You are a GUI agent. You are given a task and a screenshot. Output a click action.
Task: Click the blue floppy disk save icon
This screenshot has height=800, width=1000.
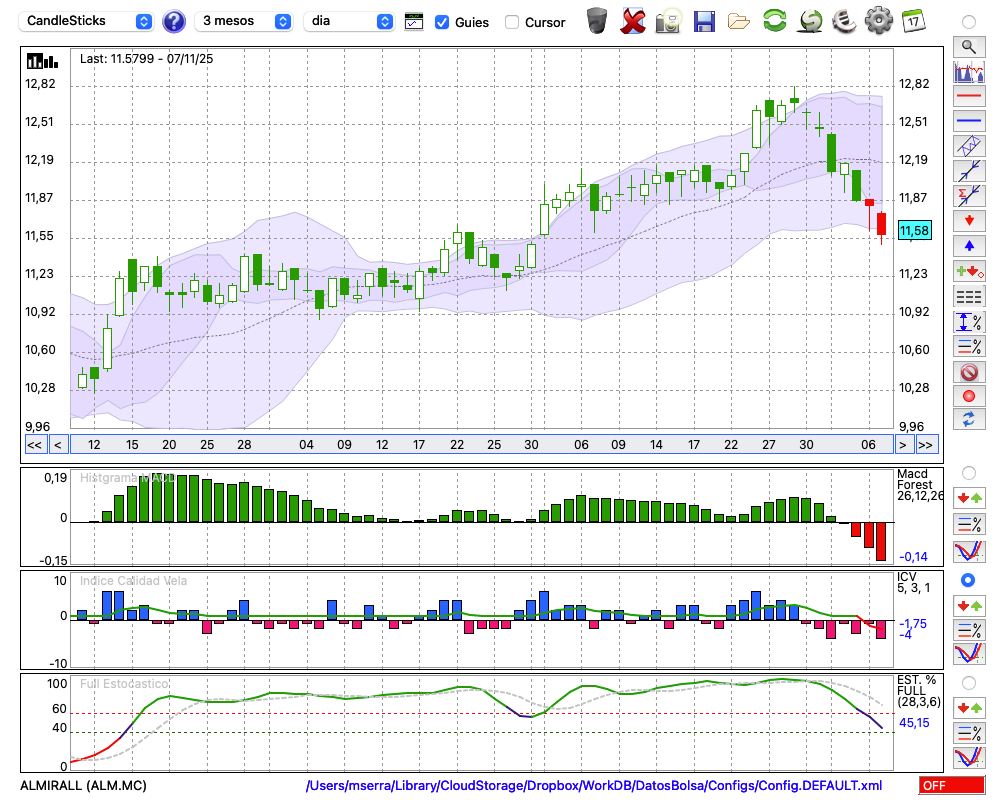[x=704, y=20]
